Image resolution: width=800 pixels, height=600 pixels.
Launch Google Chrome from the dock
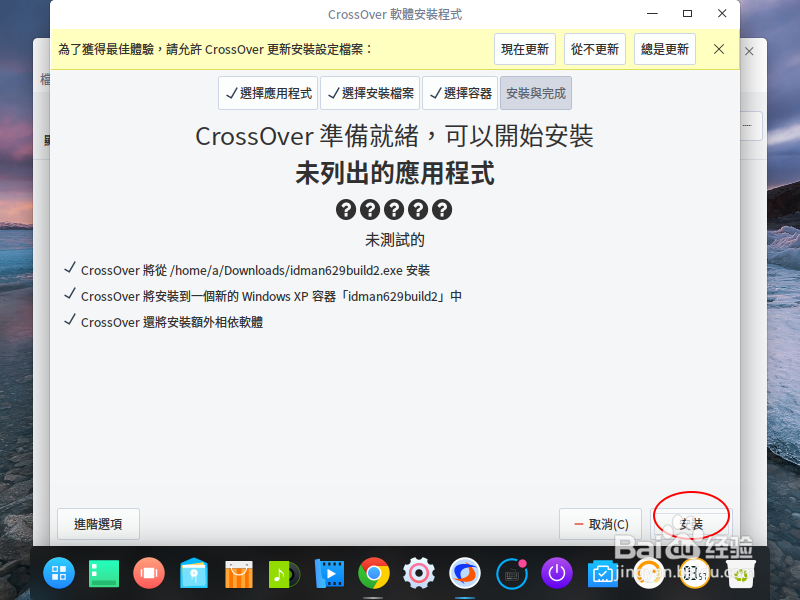374,573
